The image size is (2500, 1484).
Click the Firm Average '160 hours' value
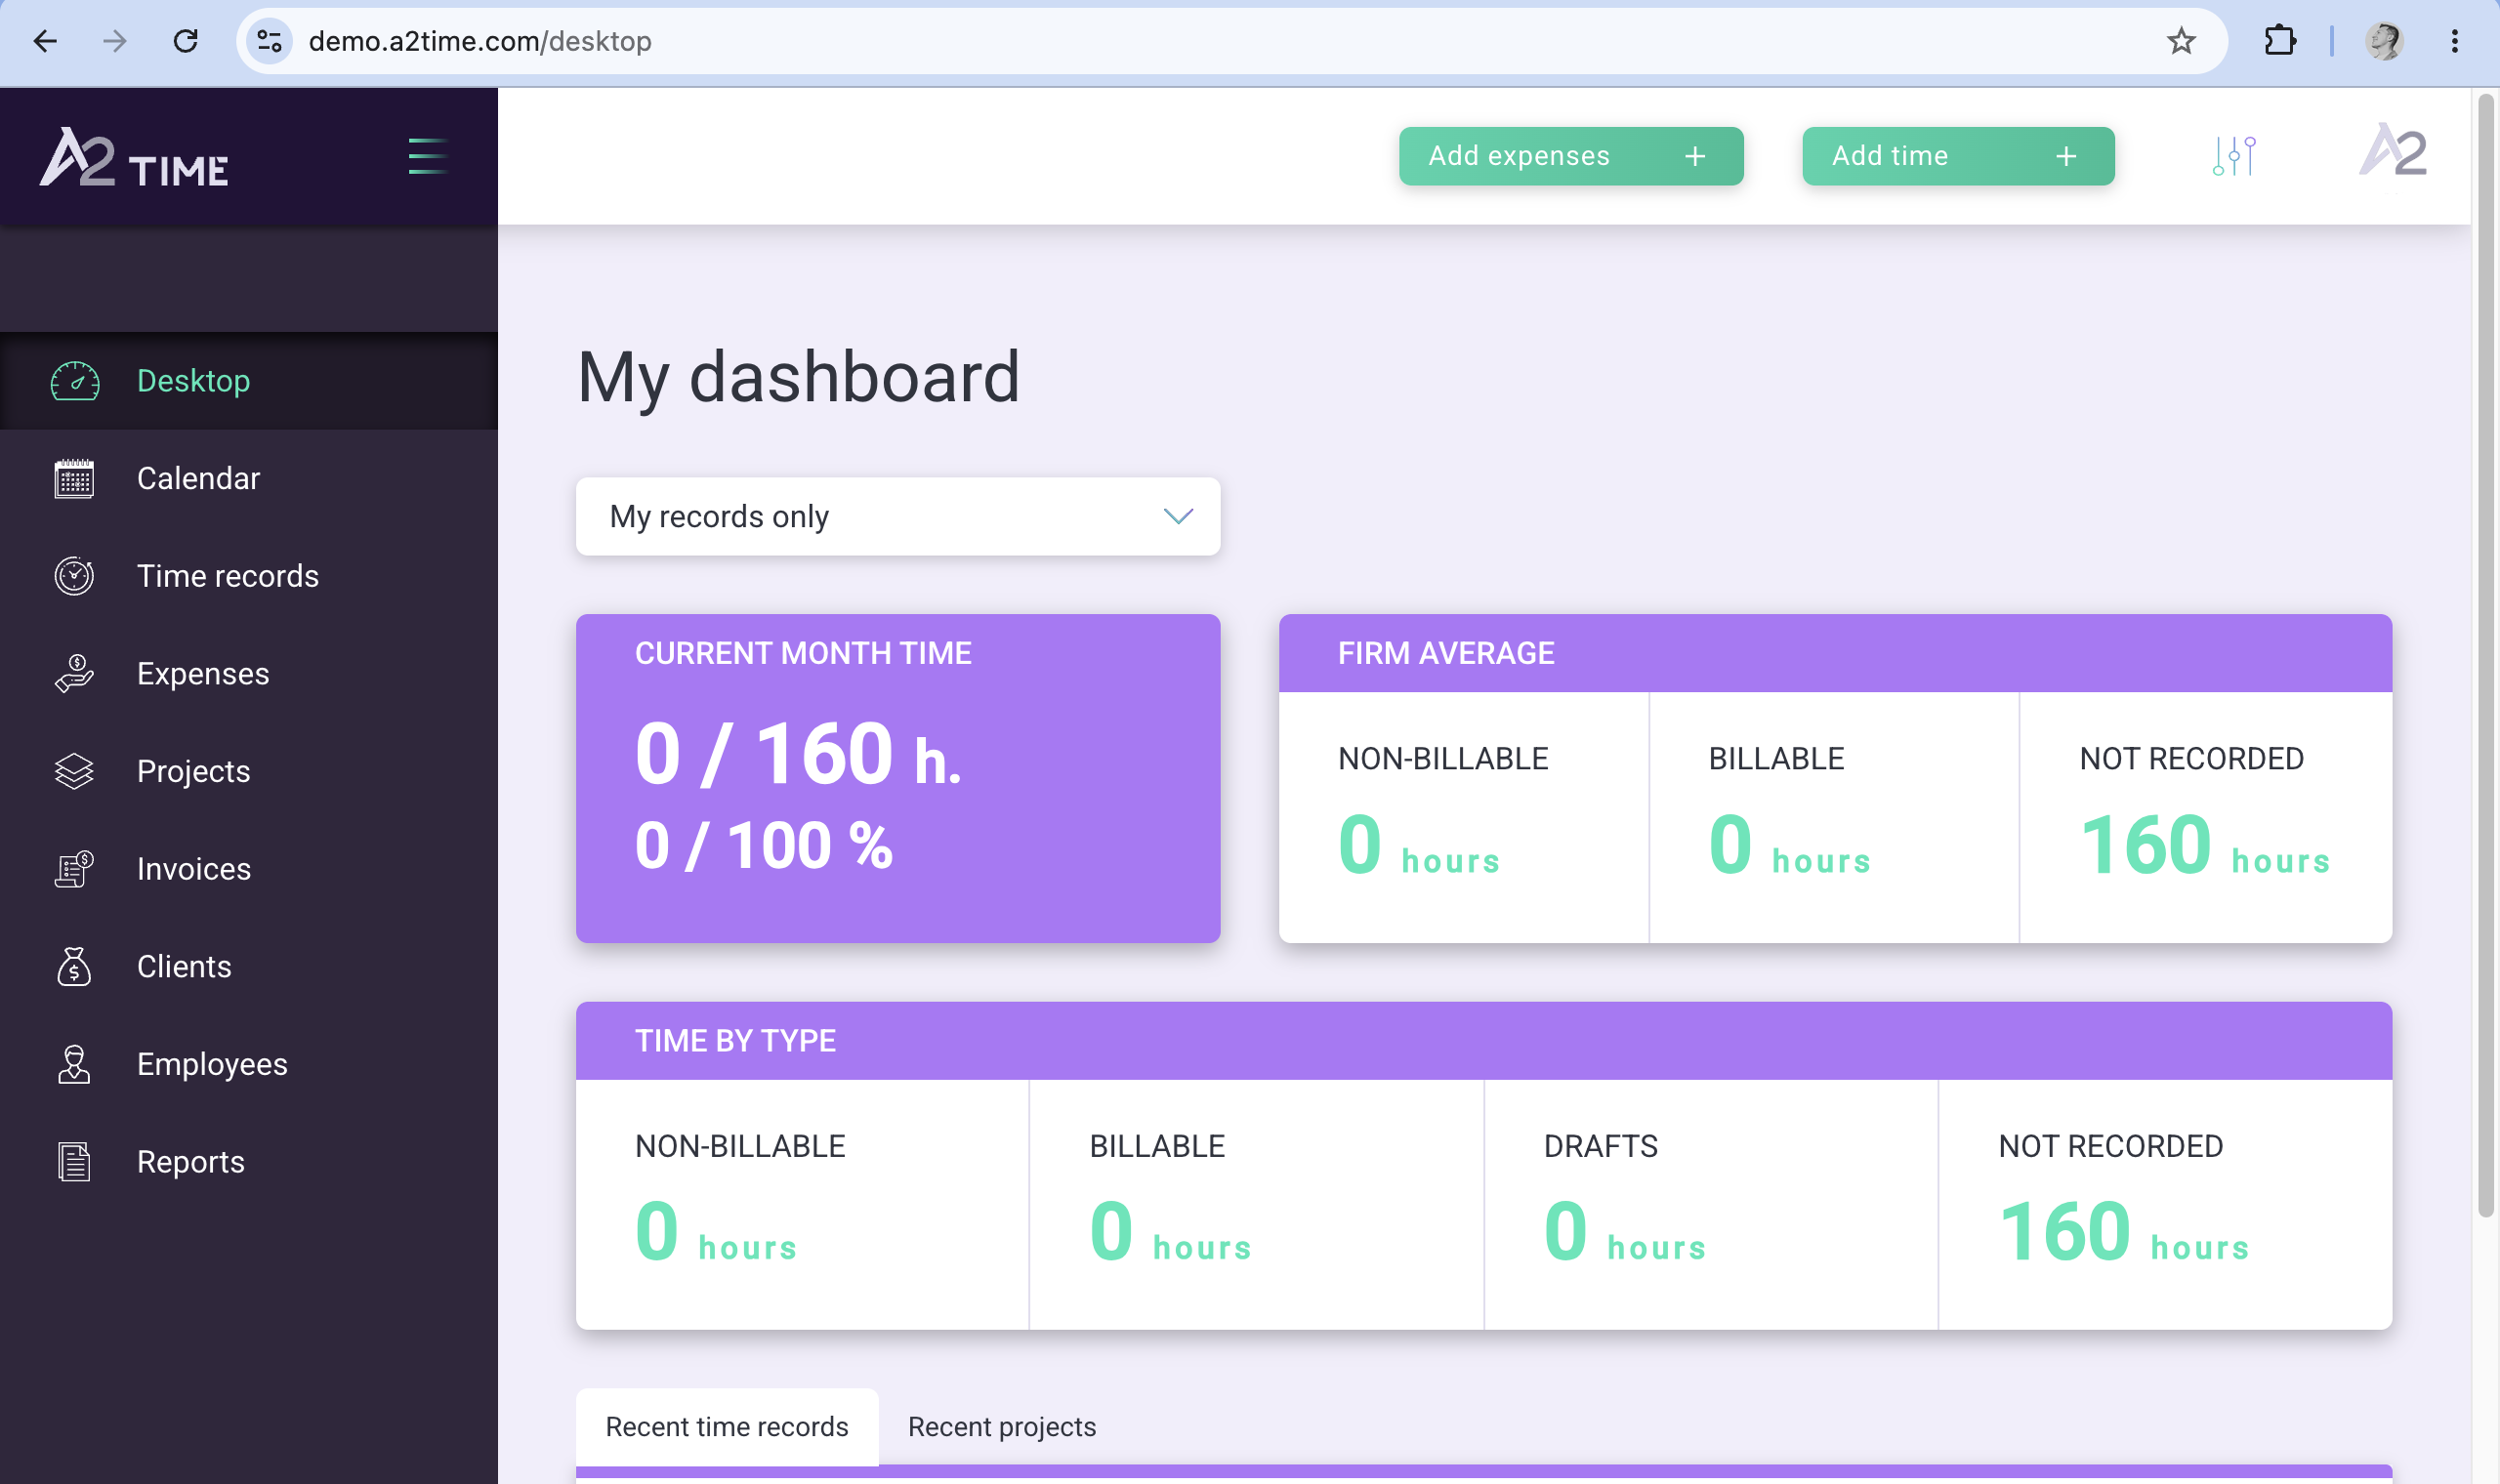(x=2205, y=846)
